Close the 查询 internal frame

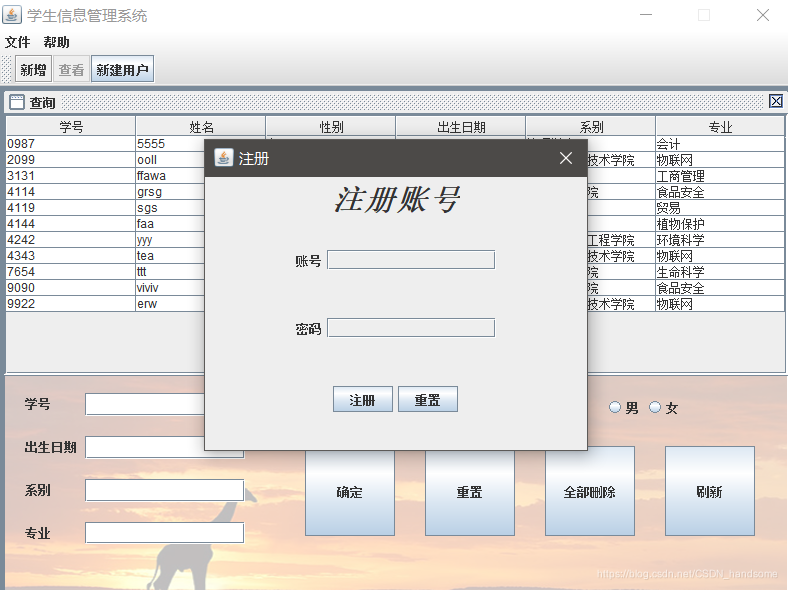pos(775,102)
